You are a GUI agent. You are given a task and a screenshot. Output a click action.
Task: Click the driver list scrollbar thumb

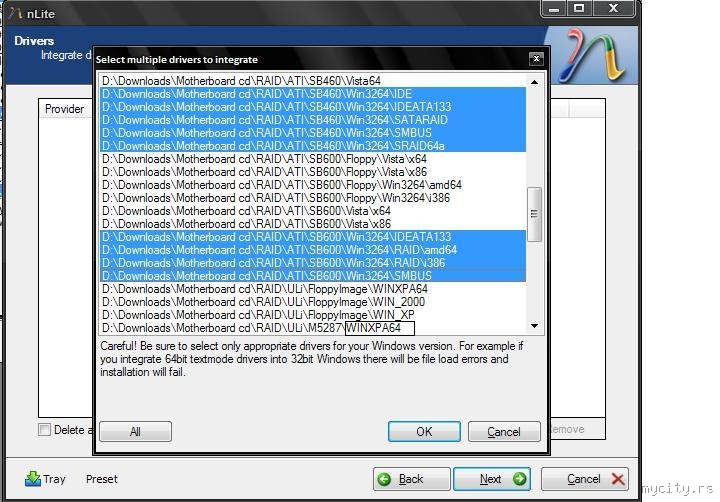(534, 214)
